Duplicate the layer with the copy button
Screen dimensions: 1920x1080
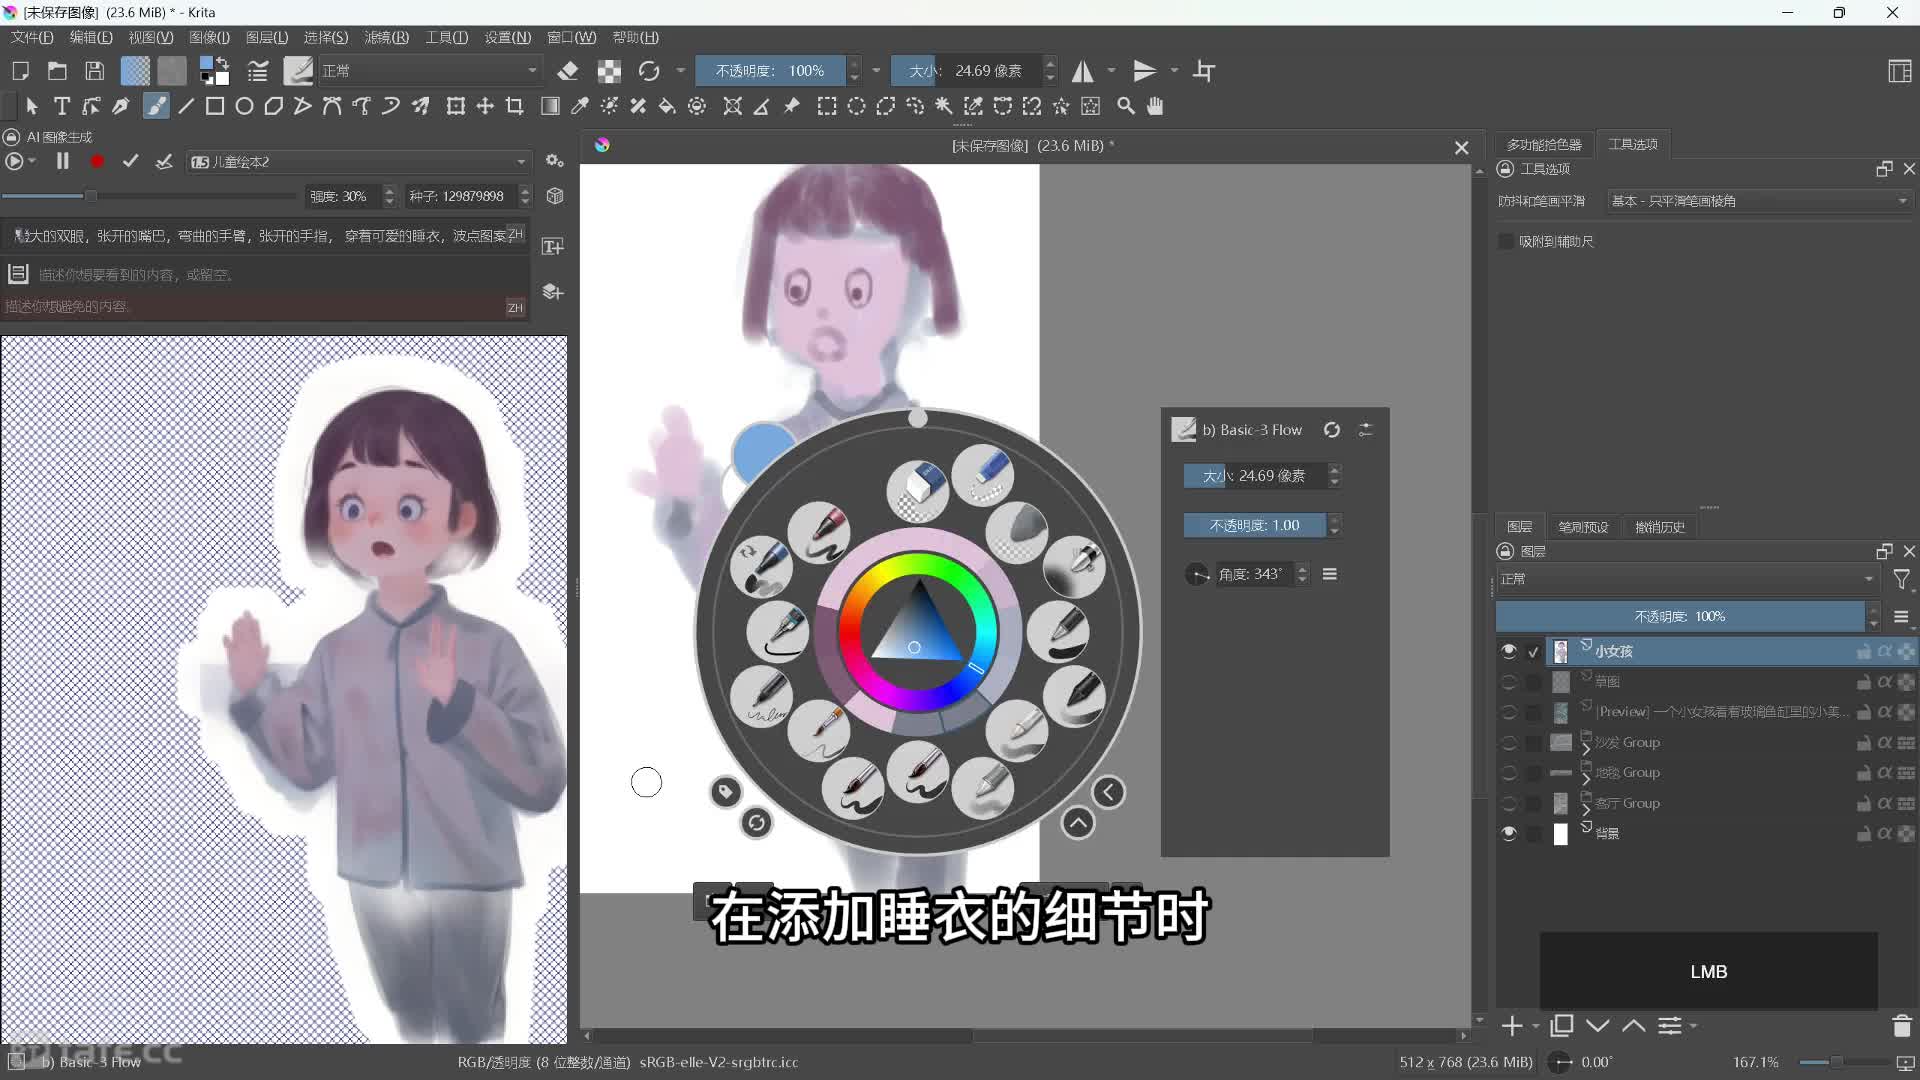[x=1561, y=1026]
